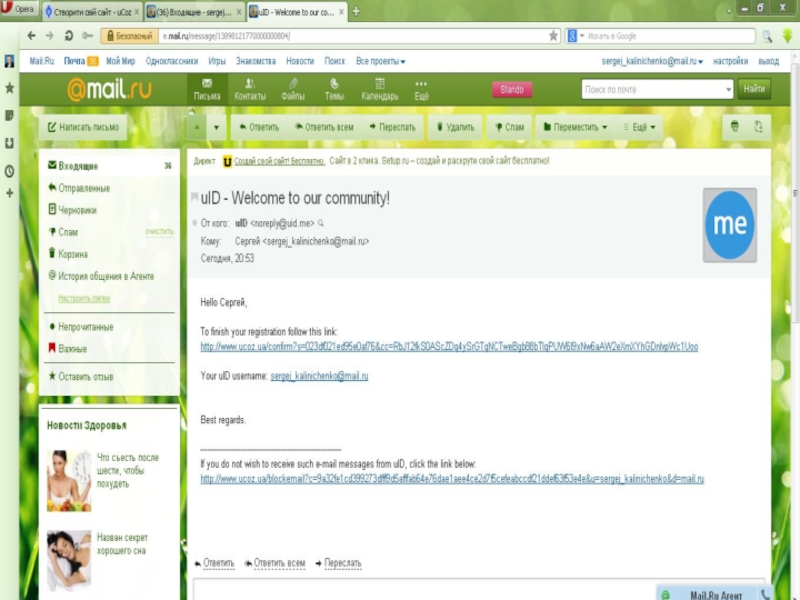
Task: Open the Opera menu button
Action: (x=18, y=9)
